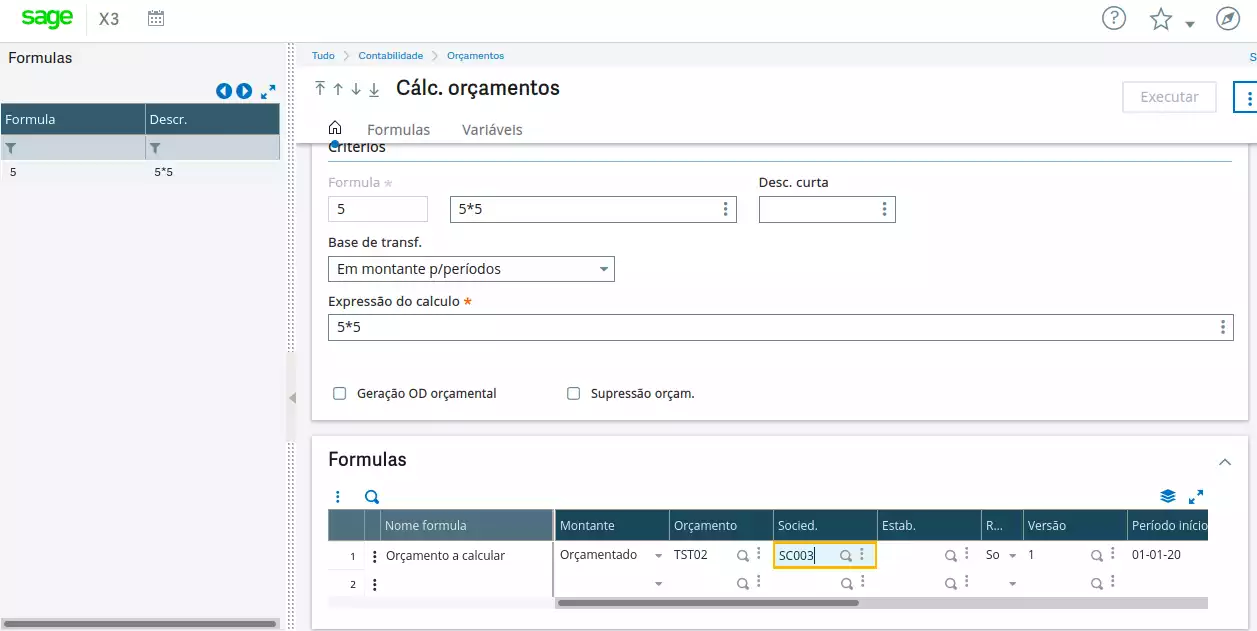The width and height of the screenshot is (1257, 631).
Task: Toggle the Supressão orçam. checkbox
Action: click(574, 394)
